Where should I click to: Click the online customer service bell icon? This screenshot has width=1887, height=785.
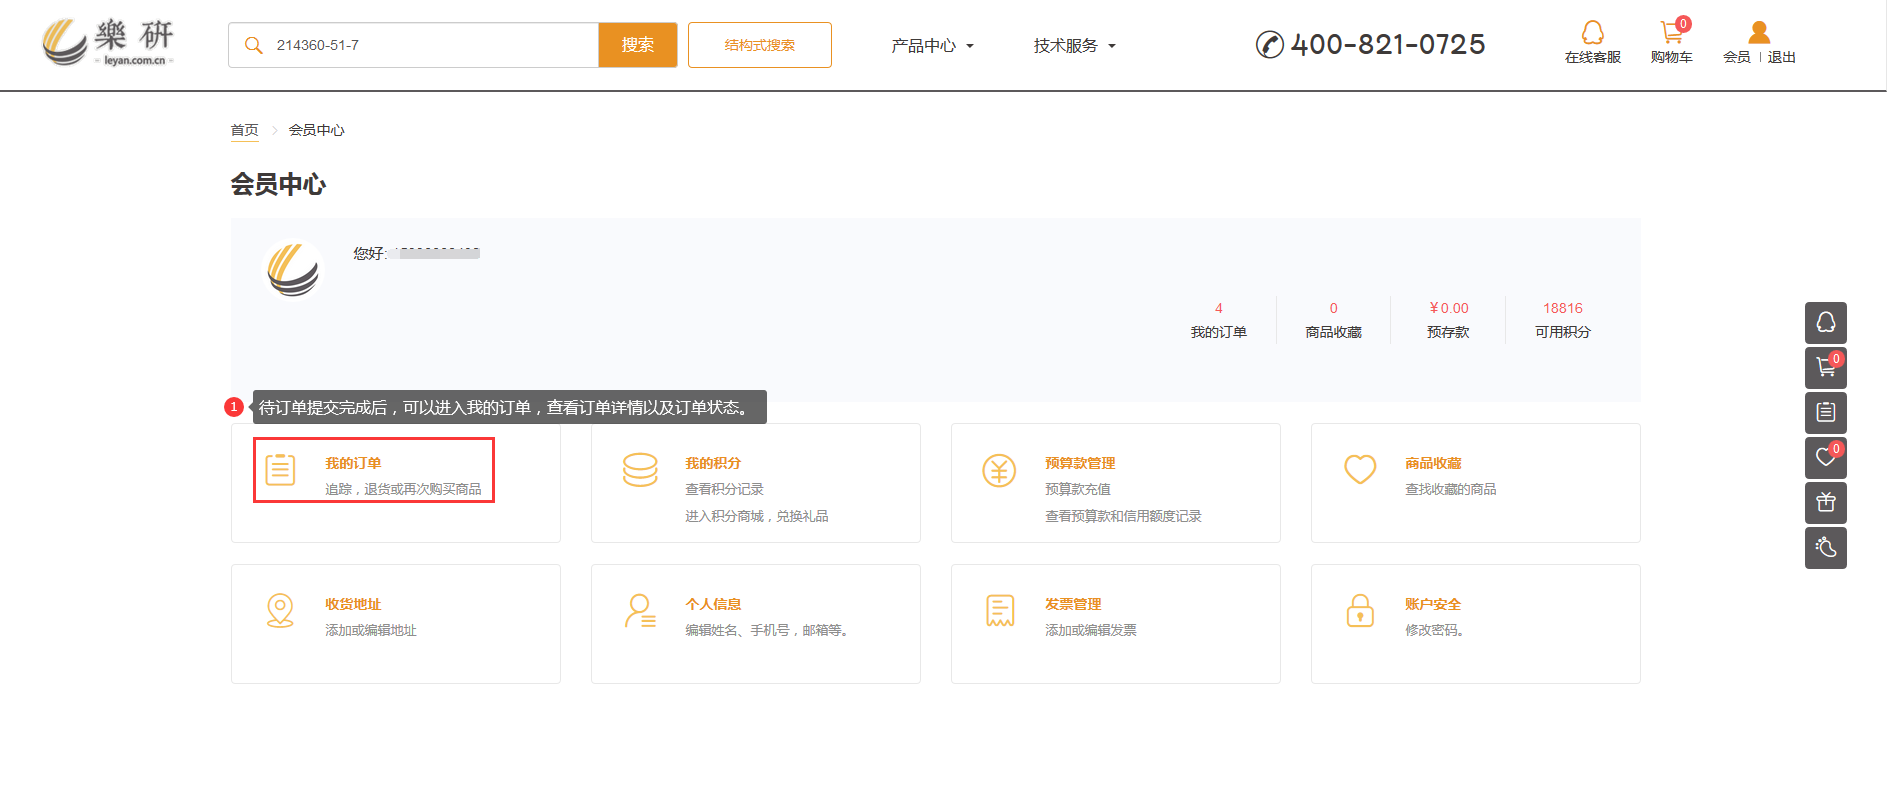(x=1592, y=34)
